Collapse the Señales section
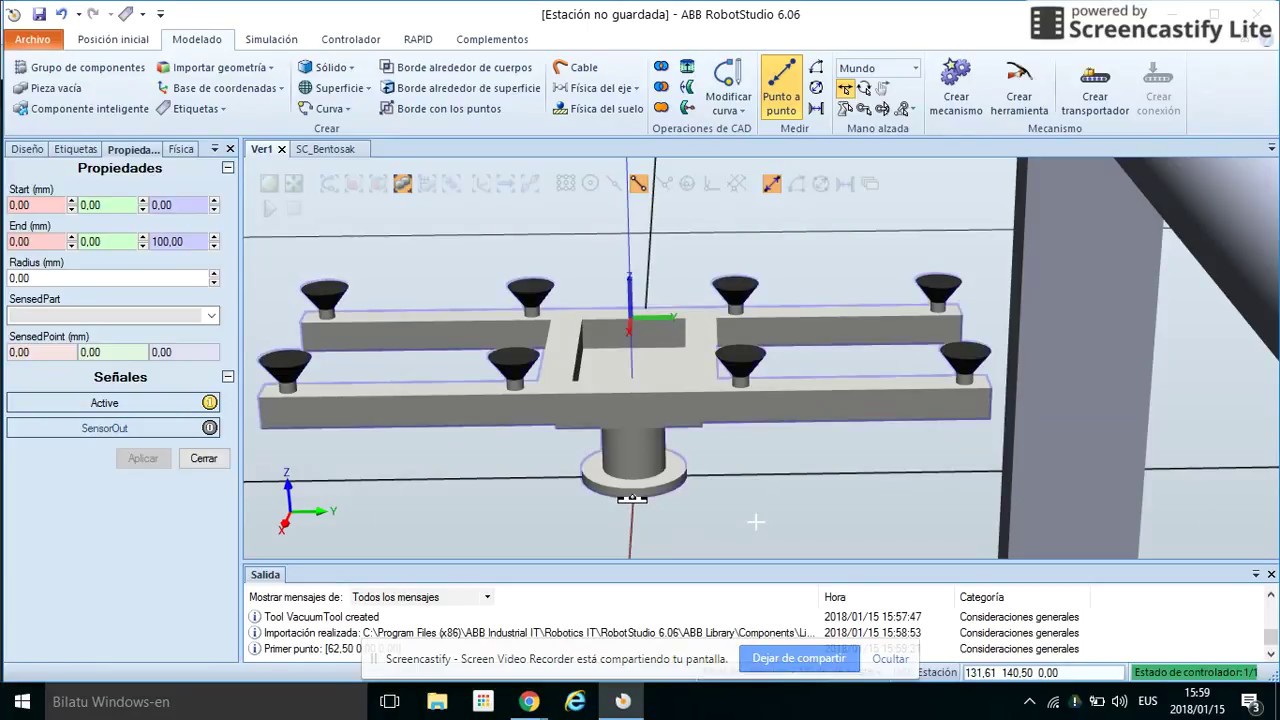 [x=228, y=377]
